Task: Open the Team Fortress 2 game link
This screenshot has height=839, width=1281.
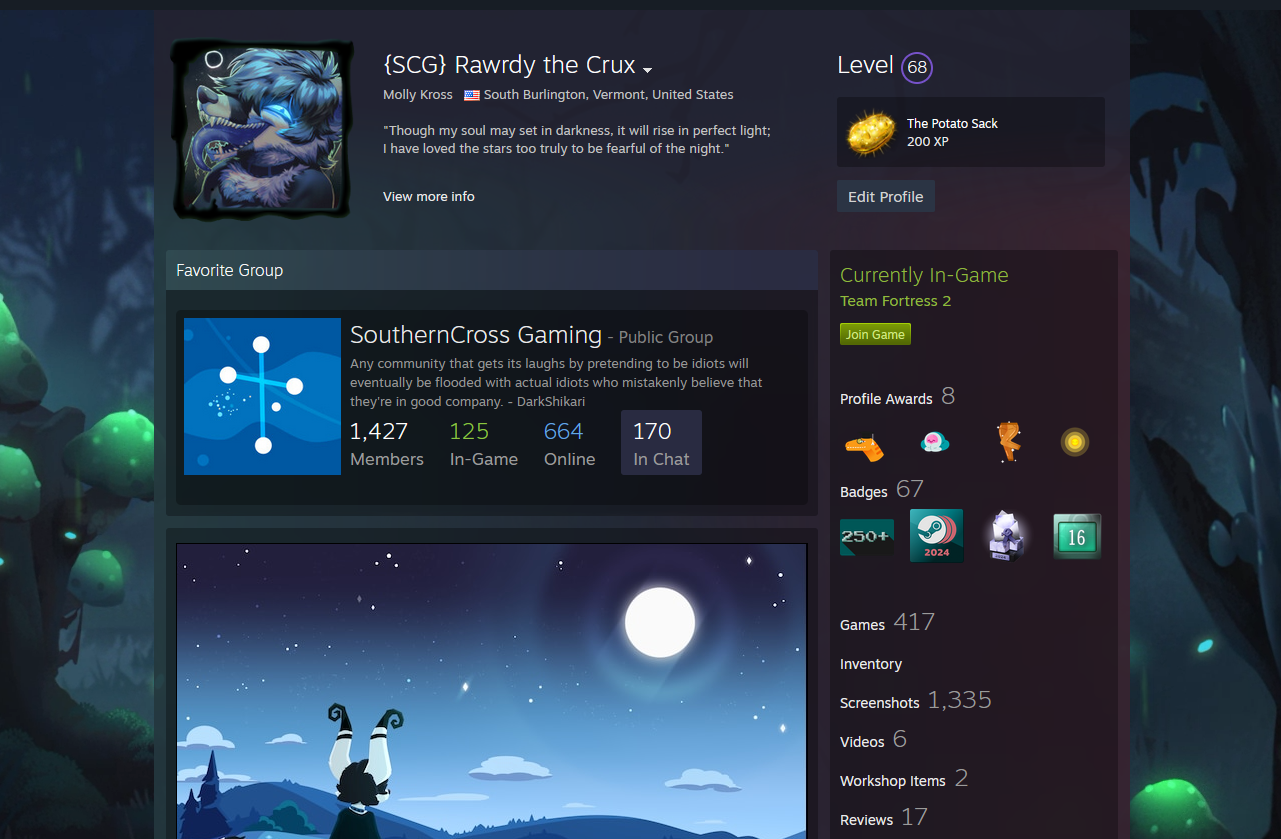Action: pos(895,301)
